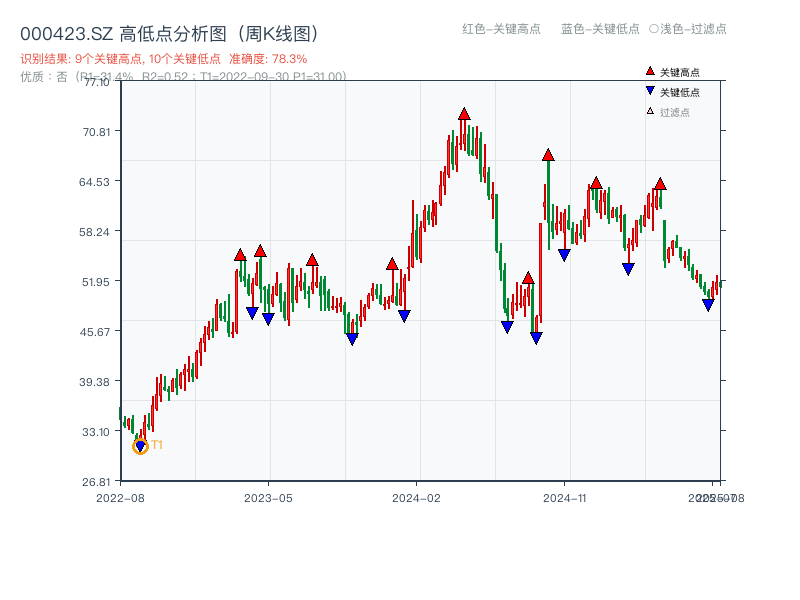Select blue key-low marker after the mid-2024 crash
This screenshot has height=600, width=800.
[x=507, y=327]
